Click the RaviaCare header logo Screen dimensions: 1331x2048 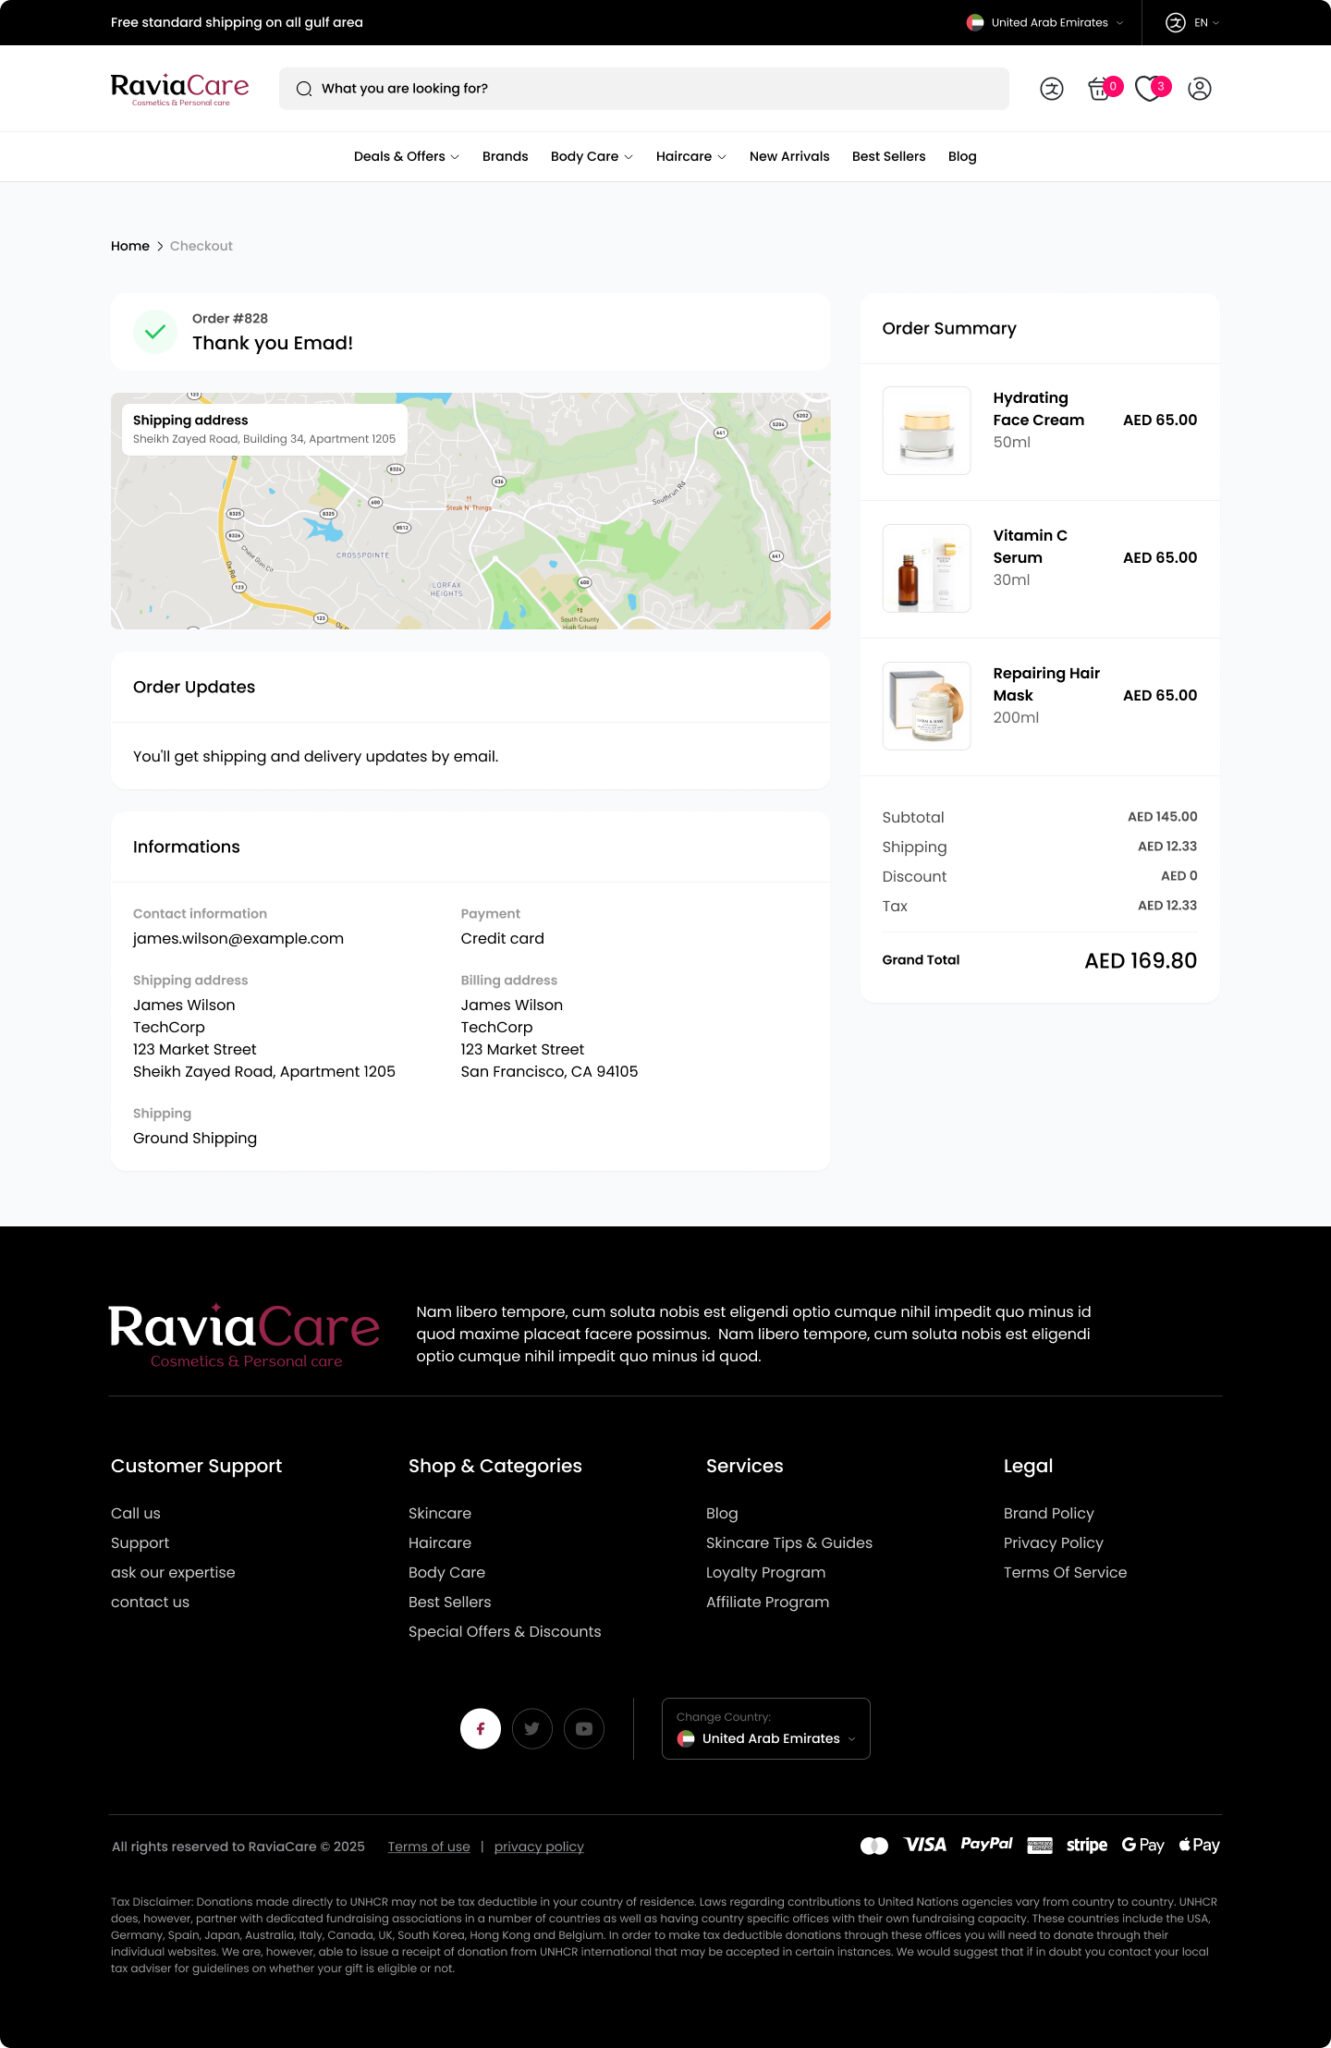tap(180, 88)
